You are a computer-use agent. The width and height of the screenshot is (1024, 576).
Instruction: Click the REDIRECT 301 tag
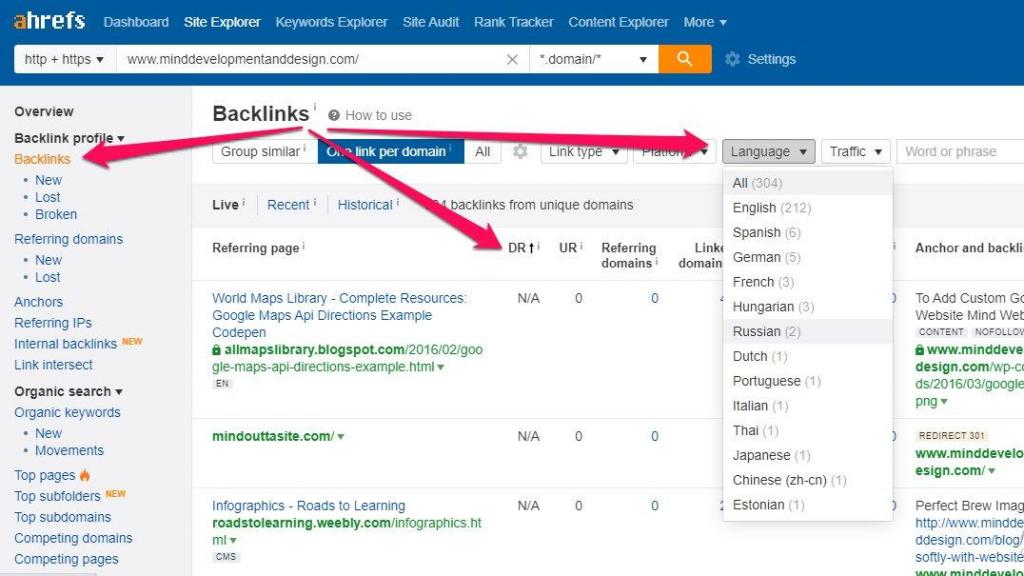coord(952,436)
